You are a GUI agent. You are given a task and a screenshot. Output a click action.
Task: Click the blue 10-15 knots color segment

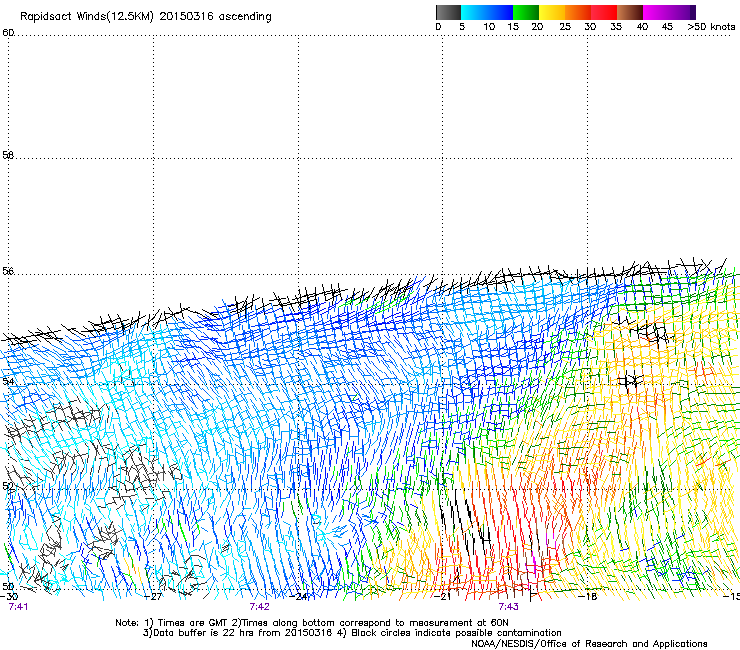coord(499,12)
